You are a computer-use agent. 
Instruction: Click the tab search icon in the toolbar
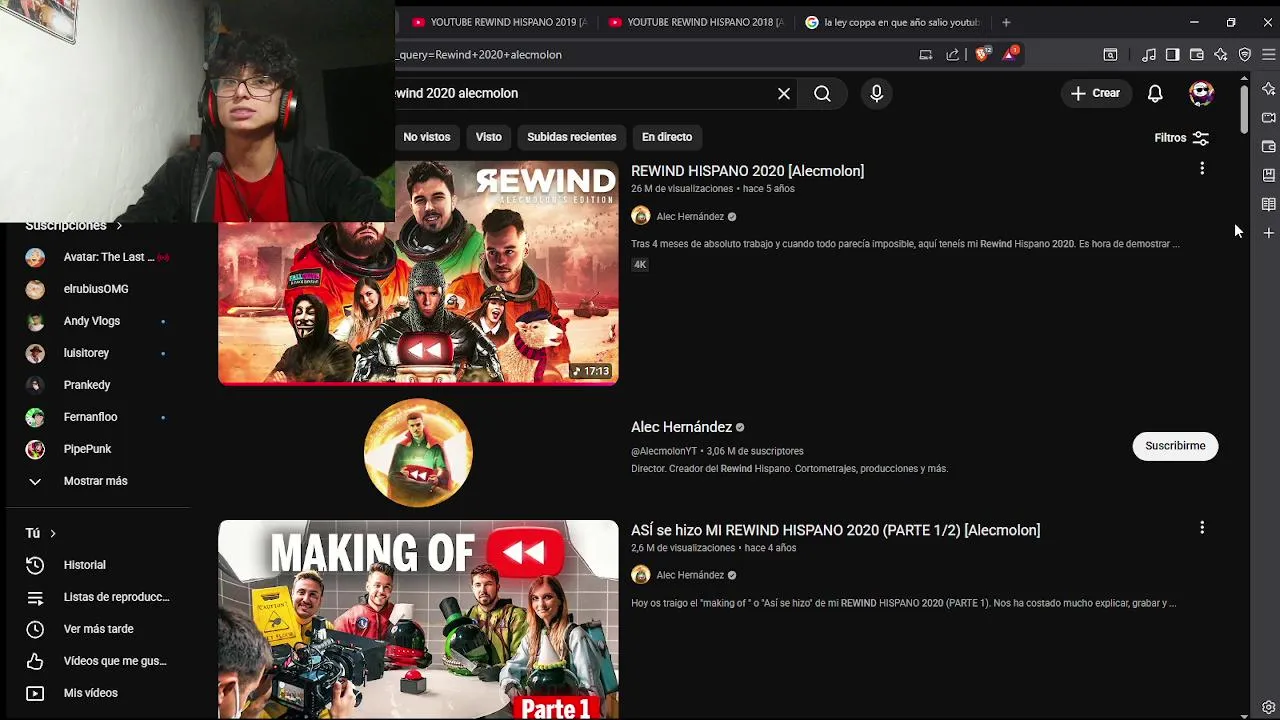point(1110,55)
